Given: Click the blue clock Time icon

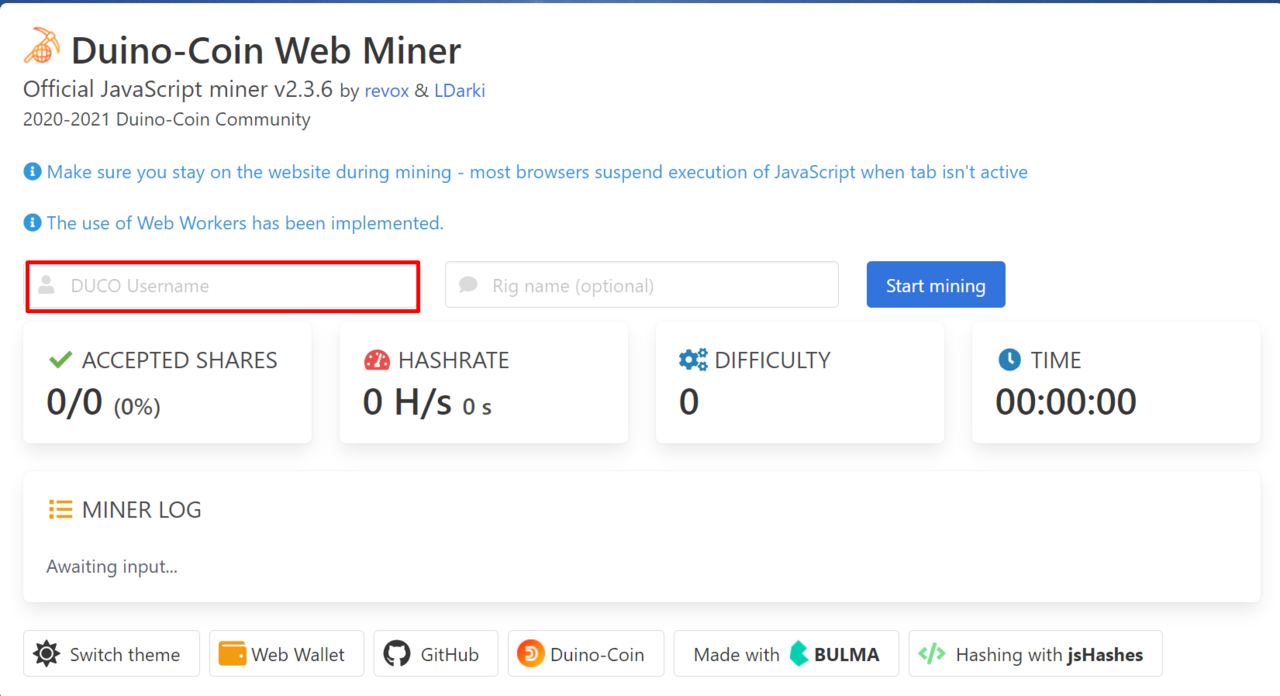Looking at the screenshot, I should click(x=1009, y=359).
